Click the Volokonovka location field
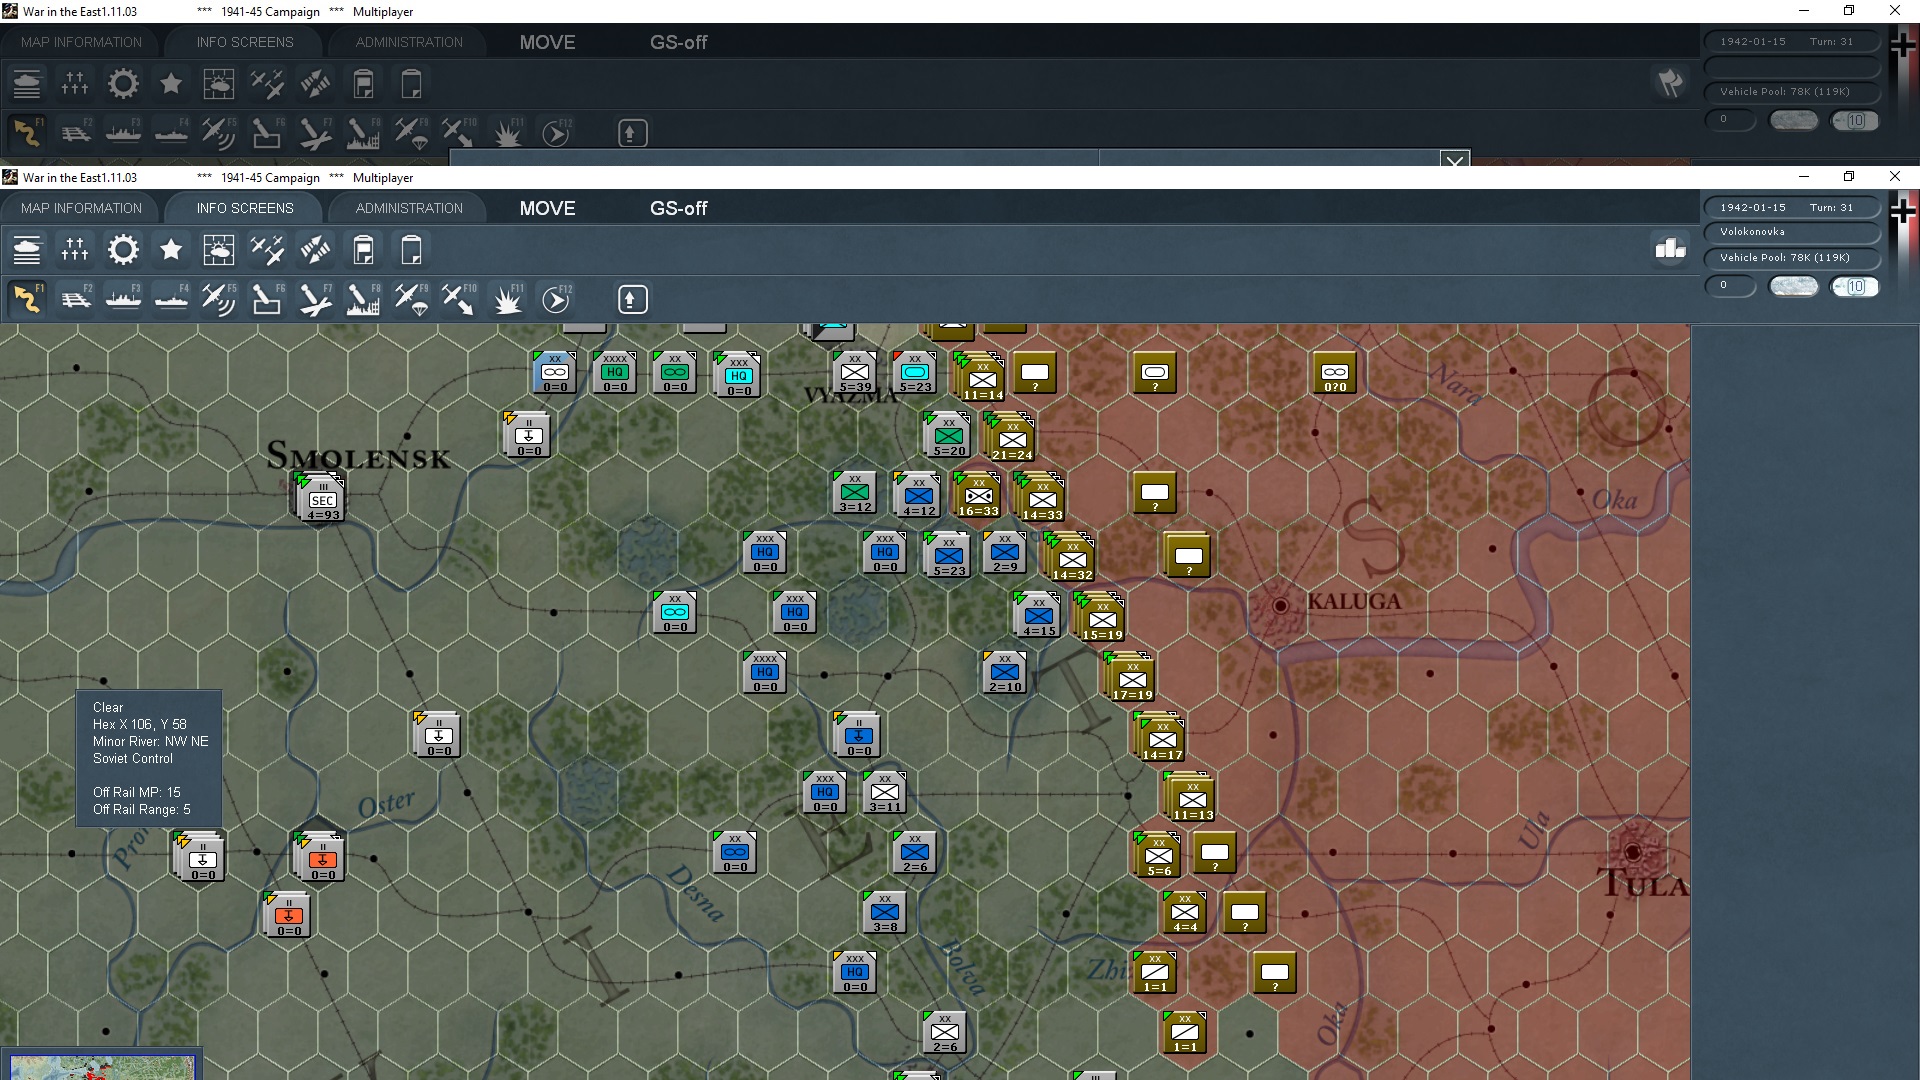 pos(1792,232)
